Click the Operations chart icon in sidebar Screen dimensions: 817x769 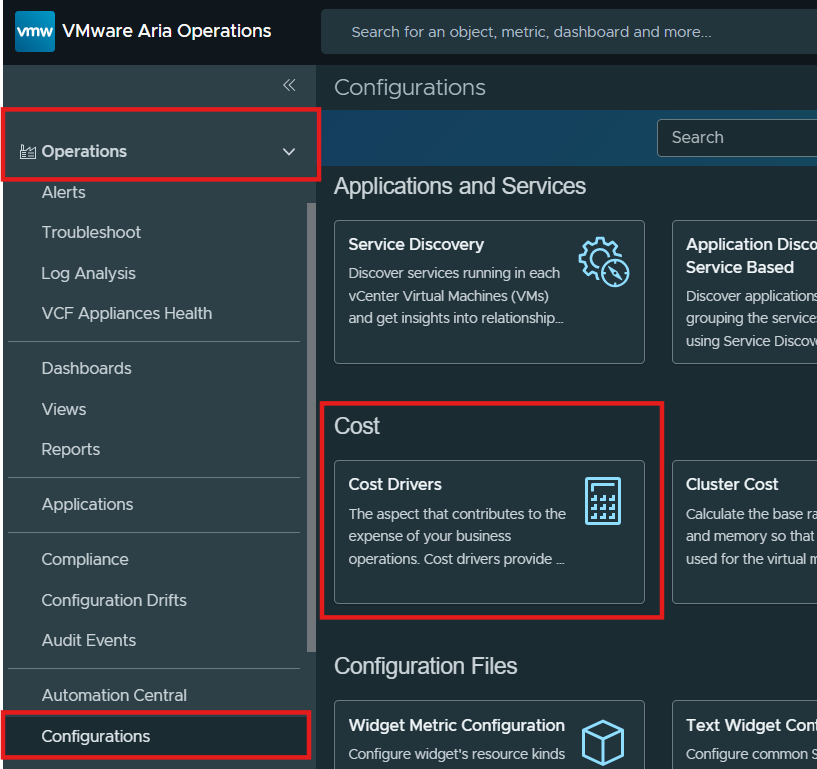click(28, 152)
